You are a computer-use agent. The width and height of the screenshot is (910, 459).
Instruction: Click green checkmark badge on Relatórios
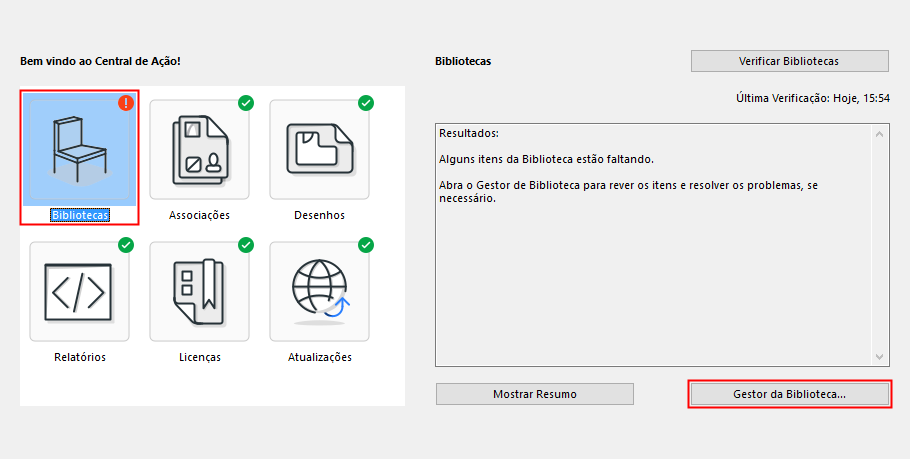(126, 245)
